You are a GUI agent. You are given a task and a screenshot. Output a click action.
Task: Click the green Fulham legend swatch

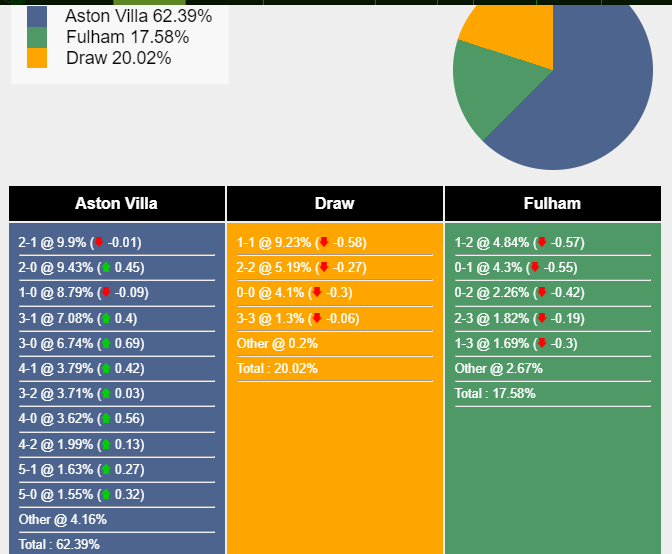(x=37, y=37)
